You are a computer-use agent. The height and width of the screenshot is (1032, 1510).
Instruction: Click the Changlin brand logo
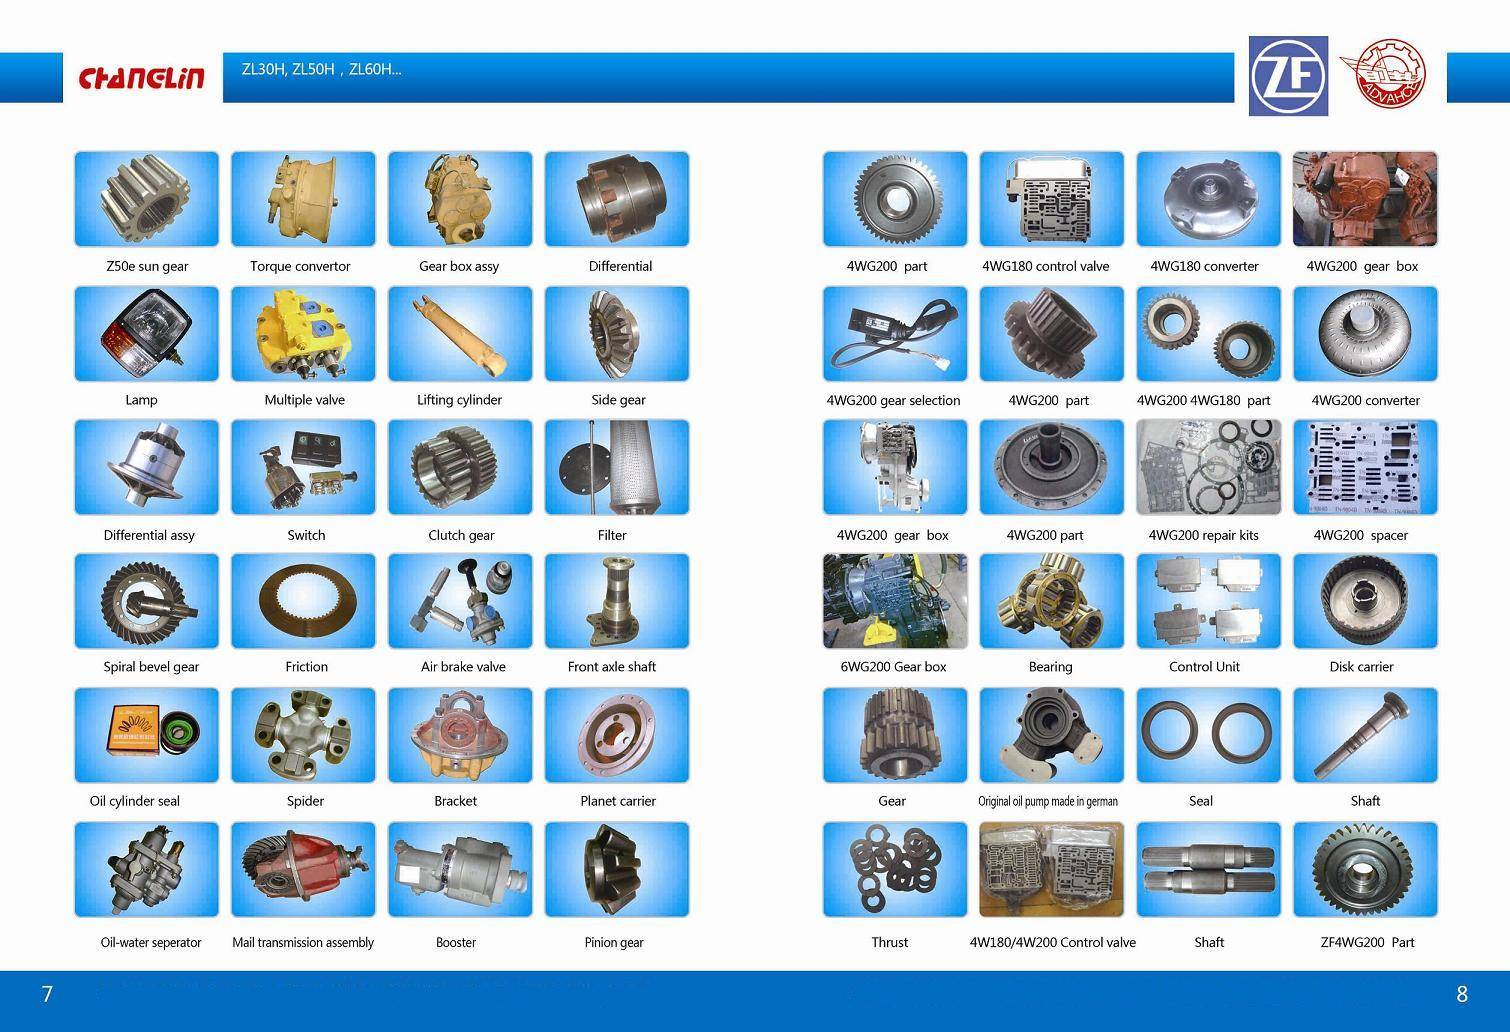pos(141,78)
